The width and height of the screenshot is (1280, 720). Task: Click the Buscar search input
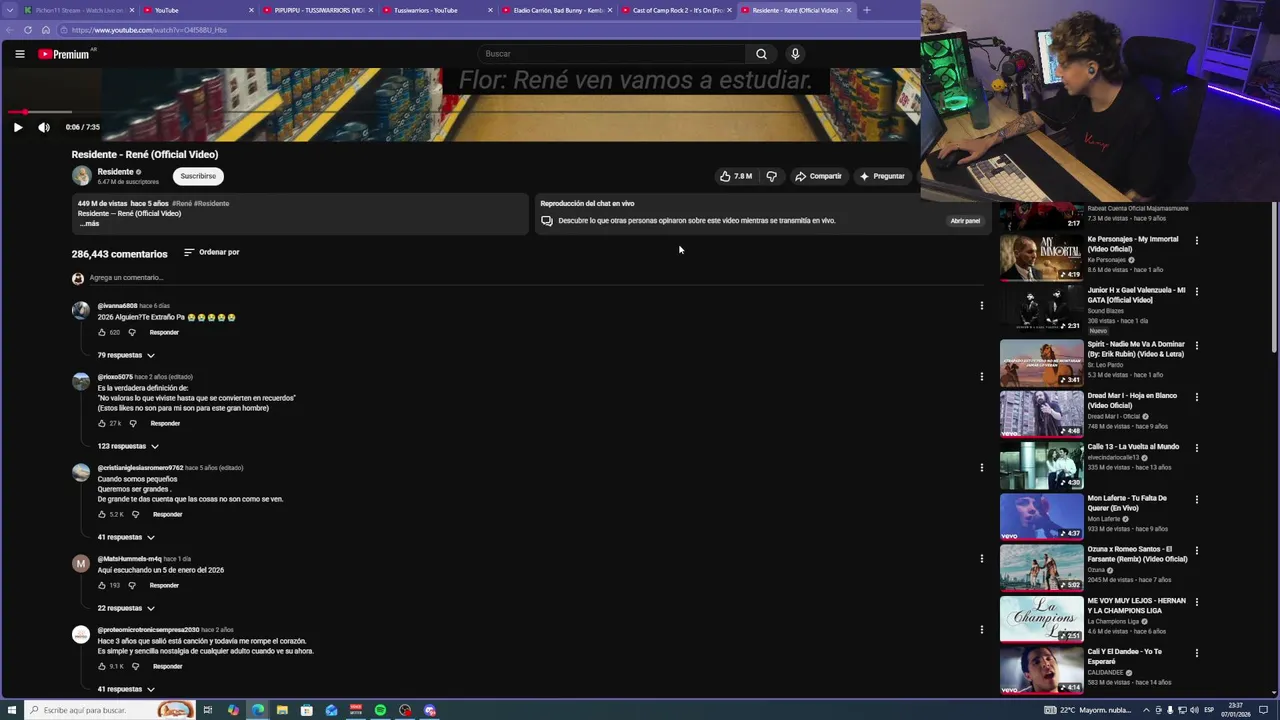tap(612, 54)
